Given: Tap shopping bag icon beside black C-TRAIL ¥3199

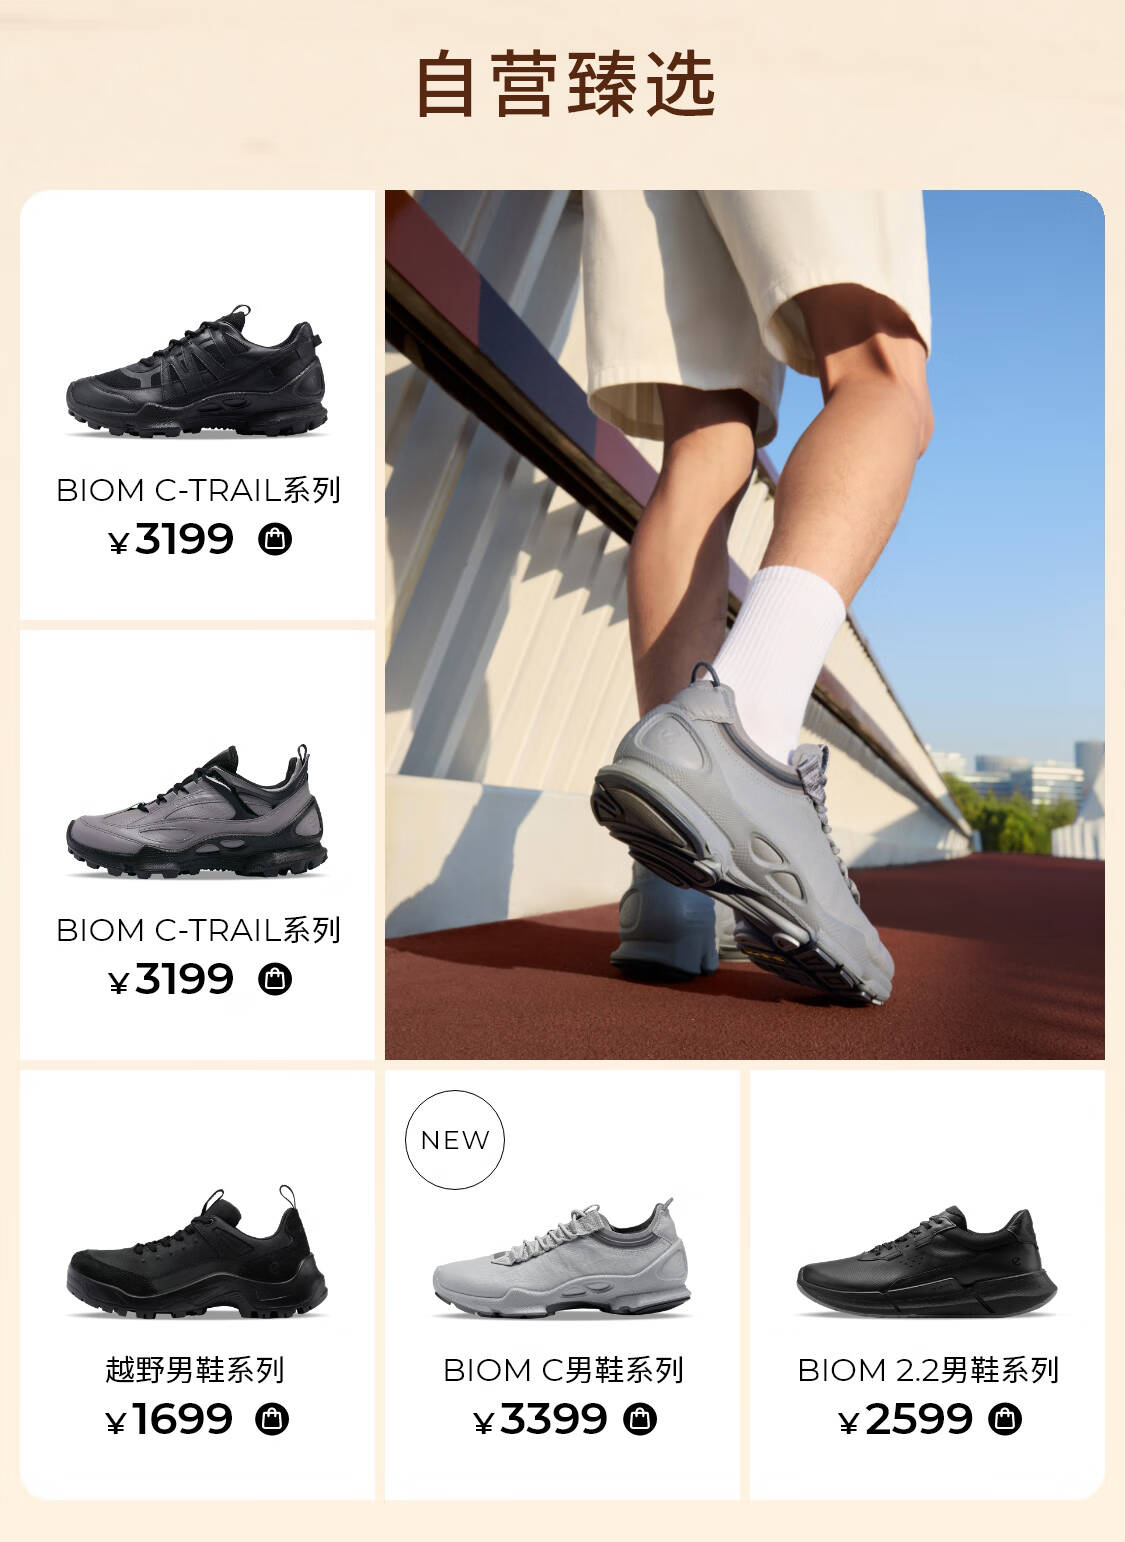Looking at the screenshot, I should [275, 539].
